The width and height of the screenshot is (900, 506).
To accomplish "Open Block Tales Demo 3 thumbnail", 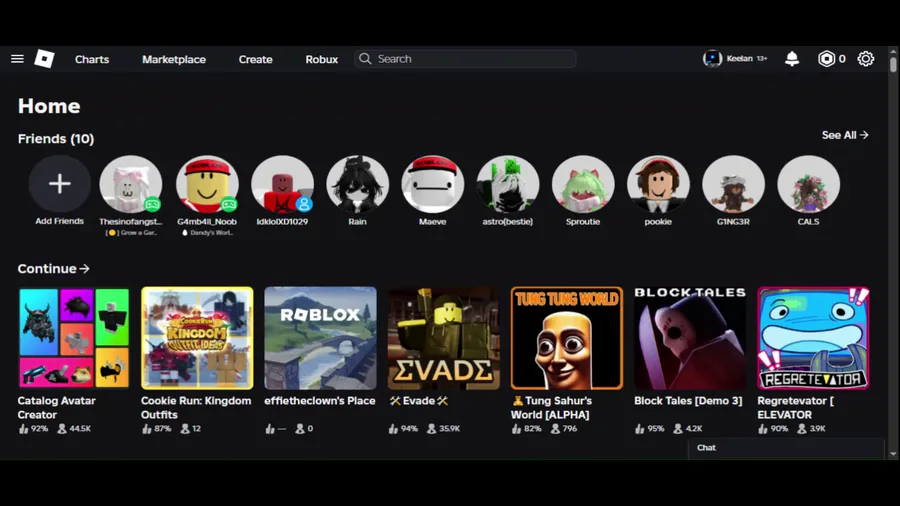I will tap(690, 338).
